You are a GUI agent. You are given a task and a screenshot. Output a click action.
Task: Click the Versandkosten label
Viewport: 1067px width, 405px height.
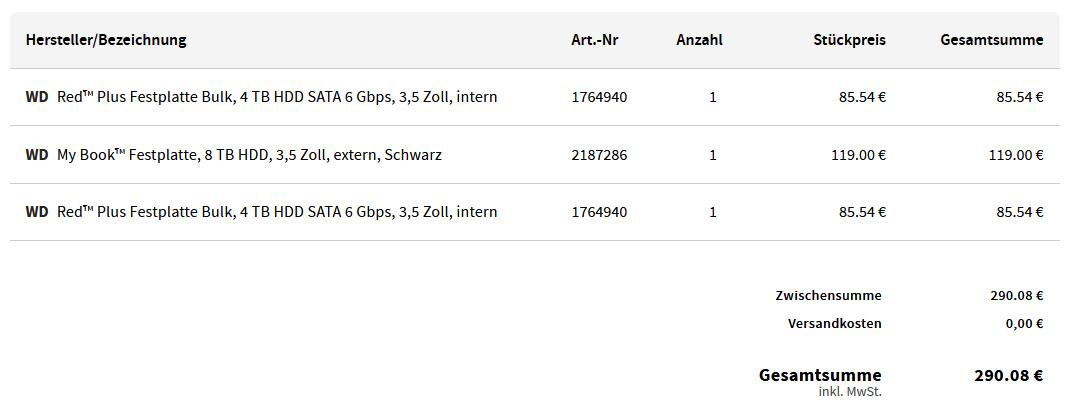[834, 324]
